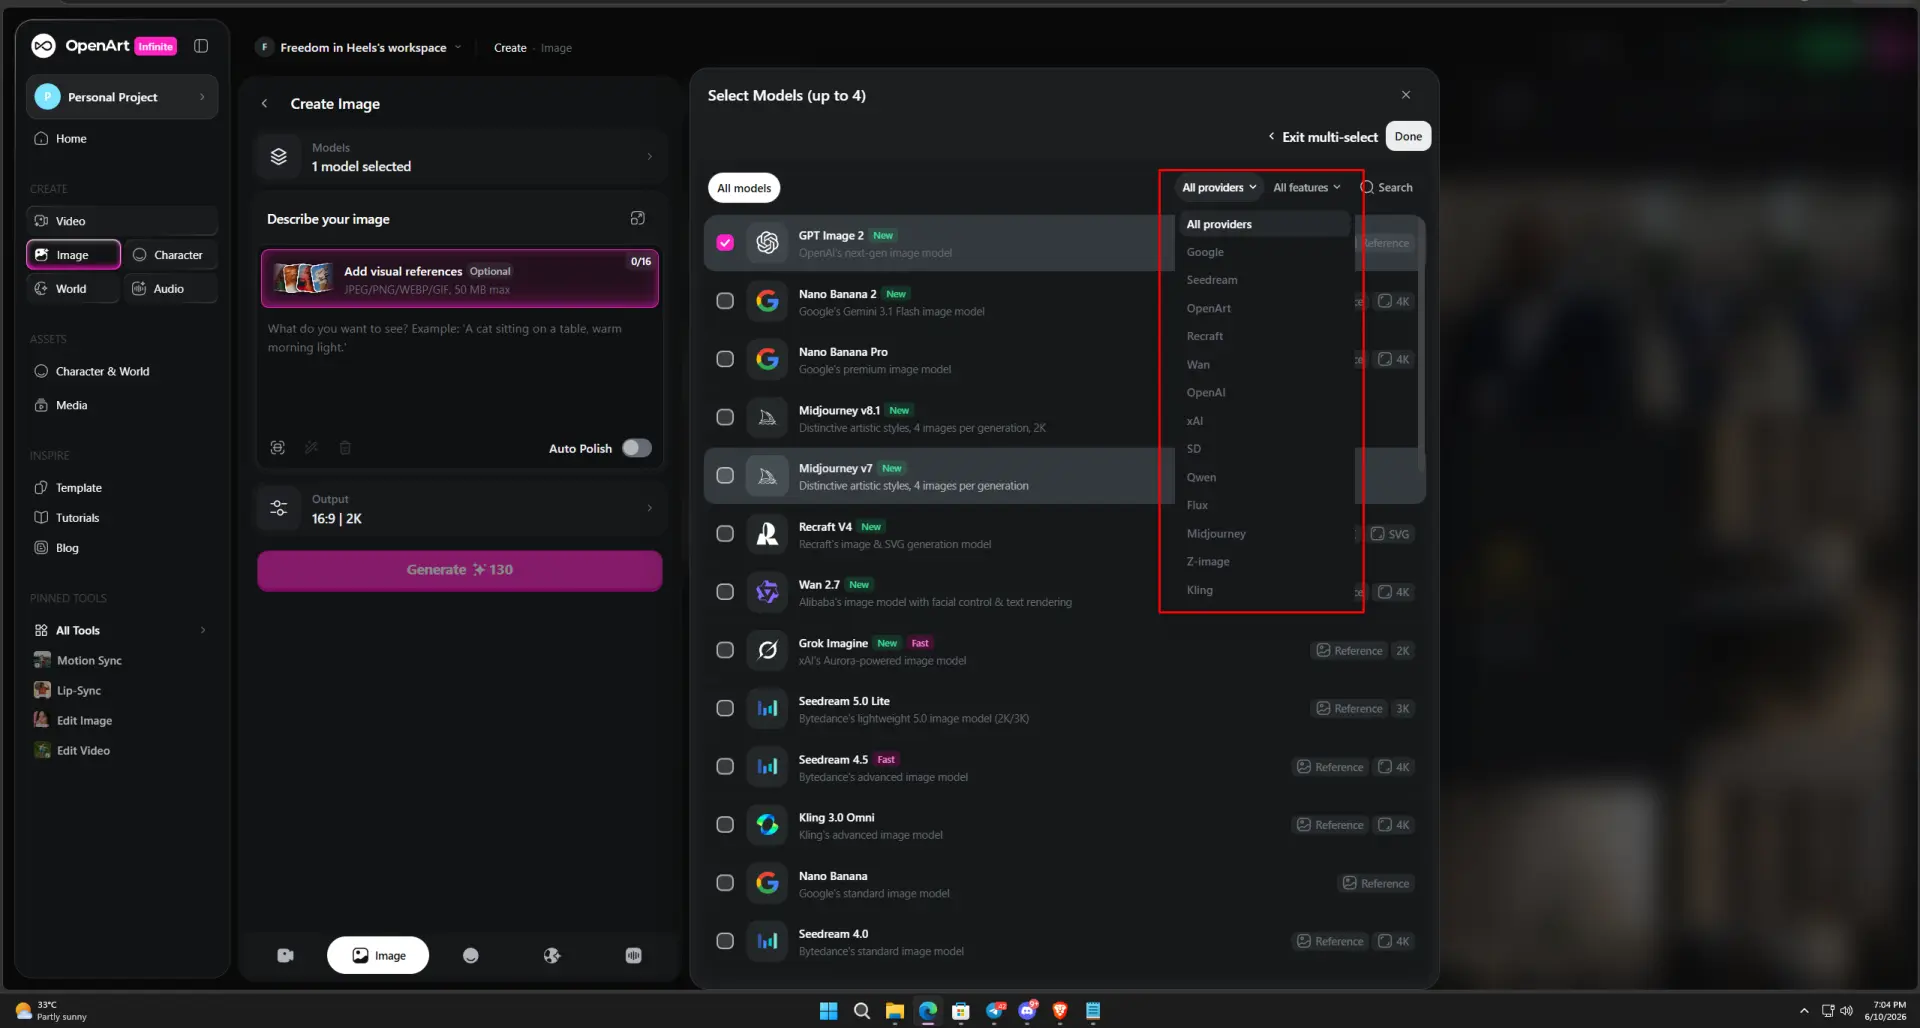Viewport: 1920px width, 1028px height.
Task: Open Brave browser from taskbar
Action: point(1060,1011)
